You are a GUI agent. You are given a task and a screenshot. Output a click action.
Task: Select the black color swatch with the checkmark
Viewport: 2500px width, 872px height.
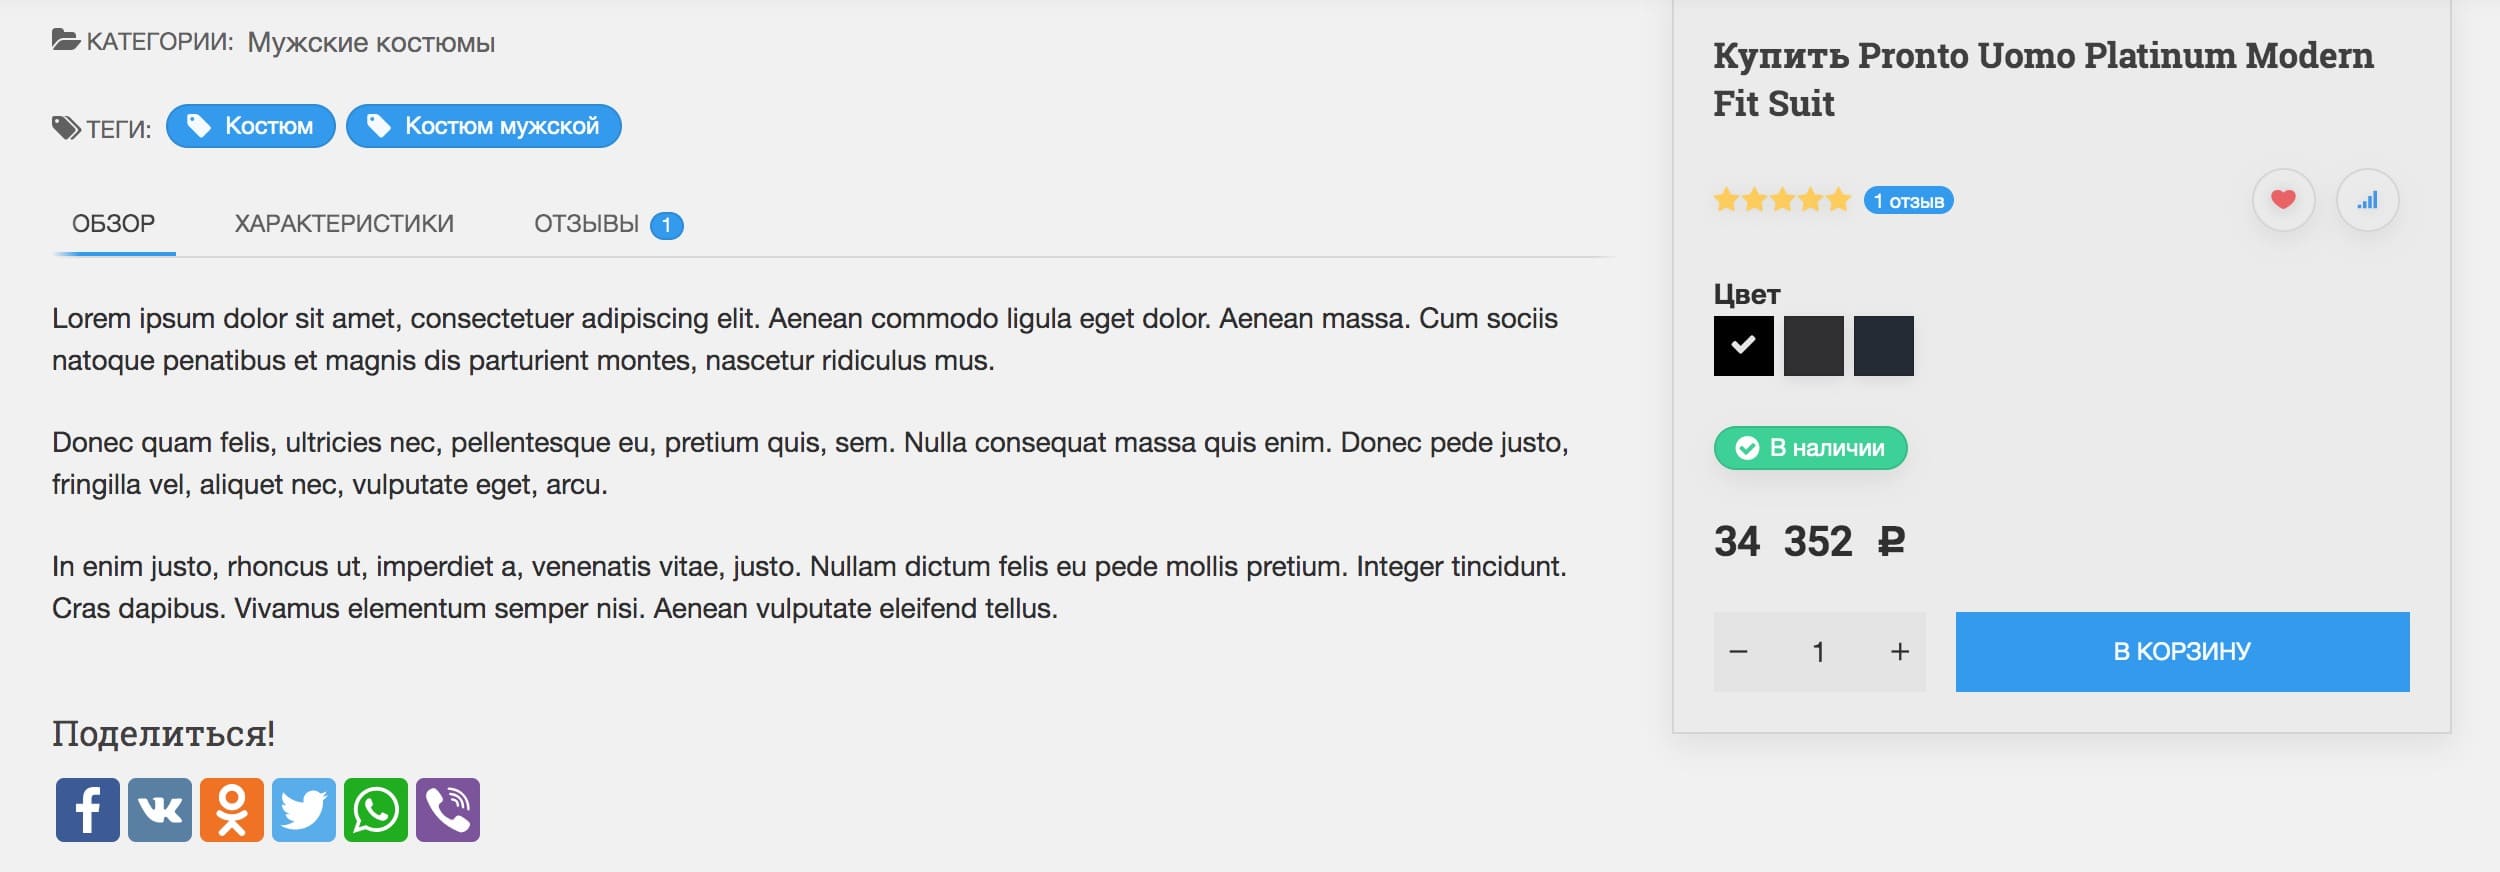(x=1744, y=346)
